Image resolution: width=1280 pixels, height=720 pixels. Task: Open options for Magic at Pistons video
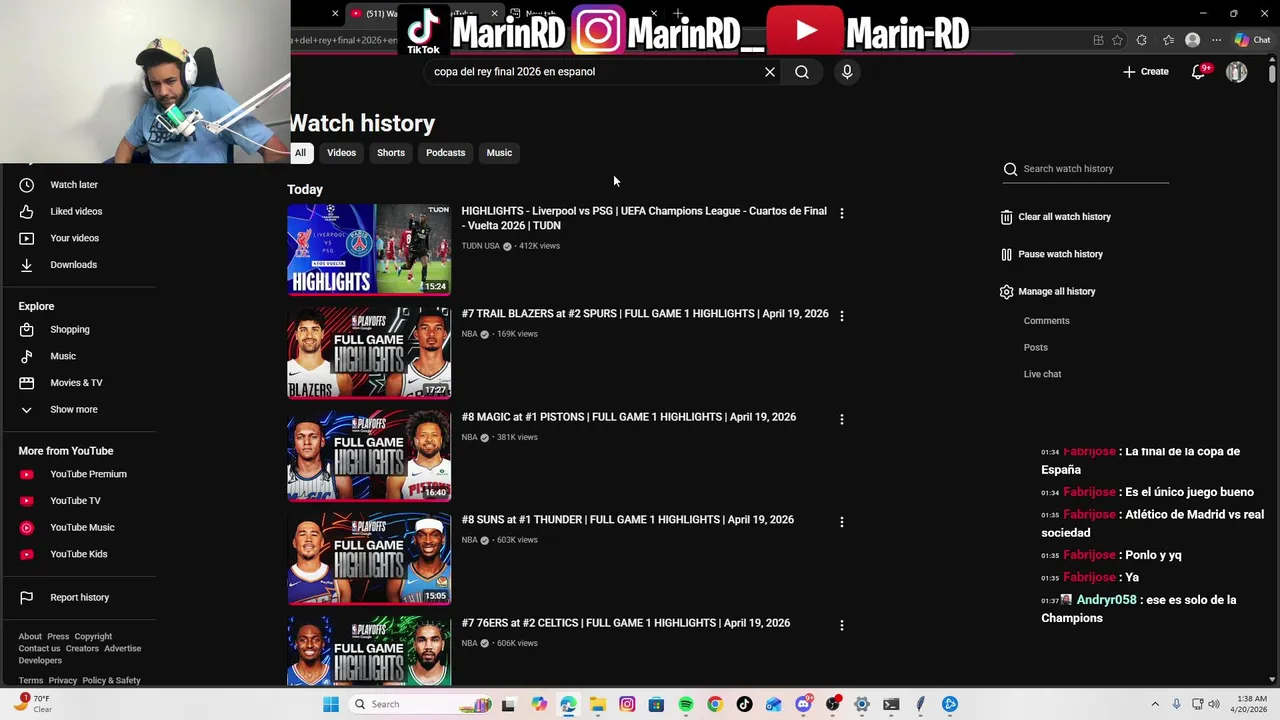842,419
